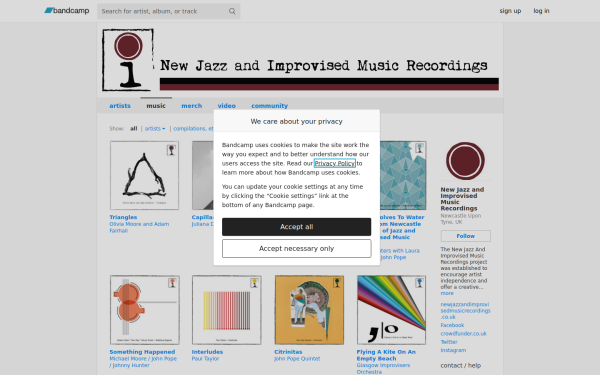Switch to the artists tab
This screenshot has width=600, height=375.
[x=120, y=106]
